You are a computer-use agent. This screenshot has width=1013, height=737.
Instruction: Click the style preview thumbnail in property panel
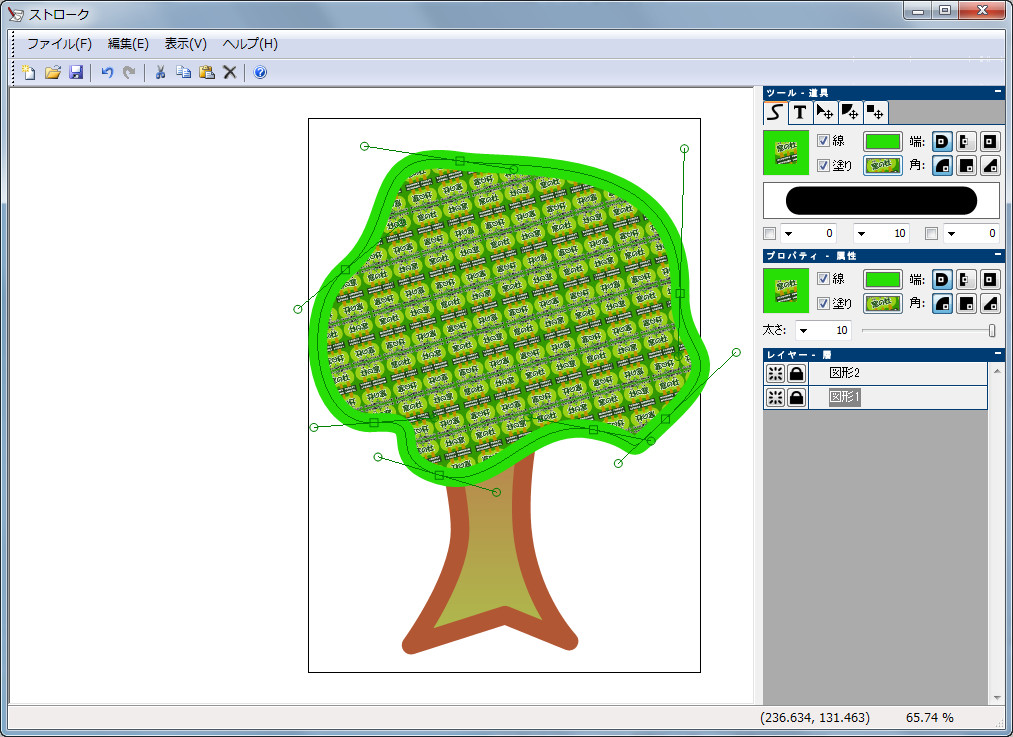(x=786, y=291)
